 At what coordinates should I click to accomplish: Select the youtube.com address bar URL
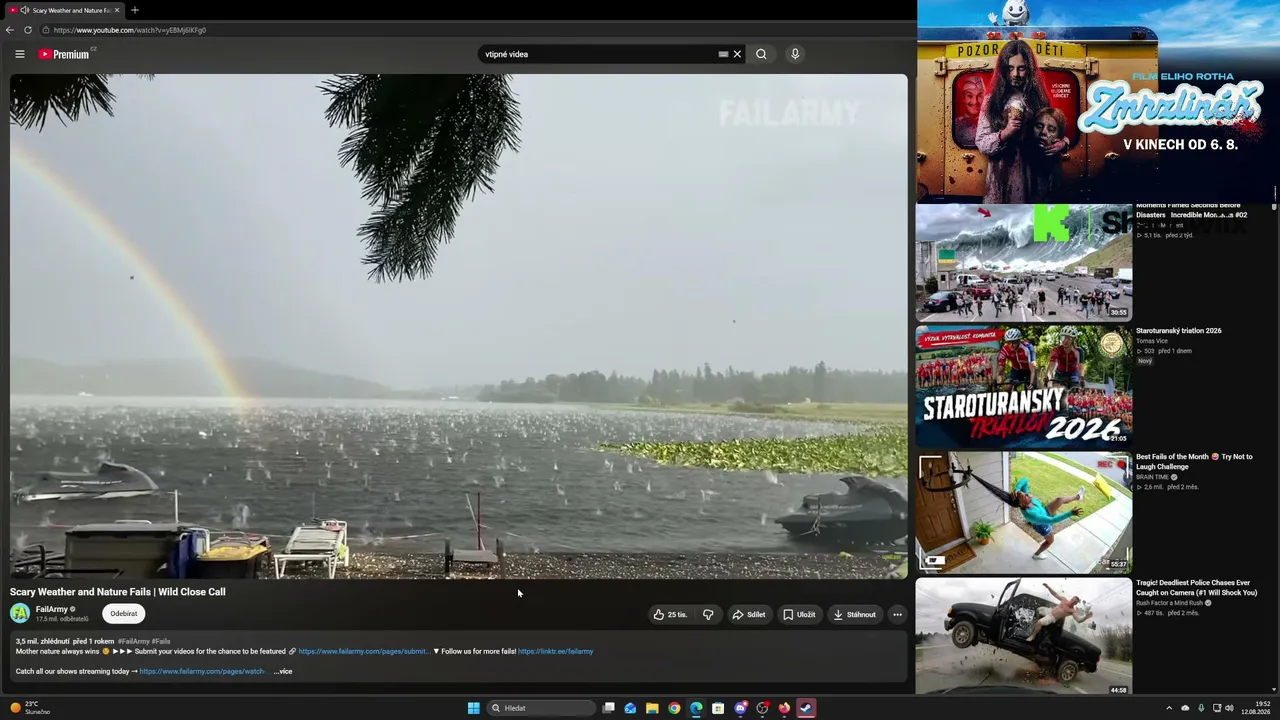coord(130,30)
